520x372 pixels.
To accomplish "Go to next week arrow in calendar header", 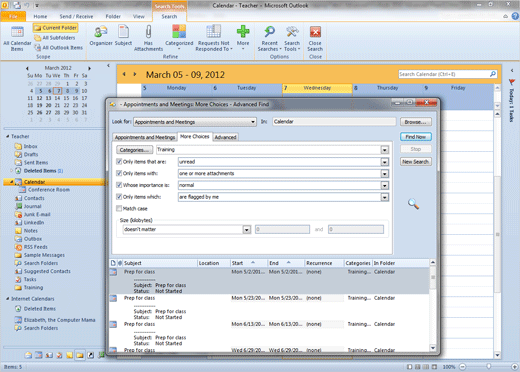I will (135, 74).
